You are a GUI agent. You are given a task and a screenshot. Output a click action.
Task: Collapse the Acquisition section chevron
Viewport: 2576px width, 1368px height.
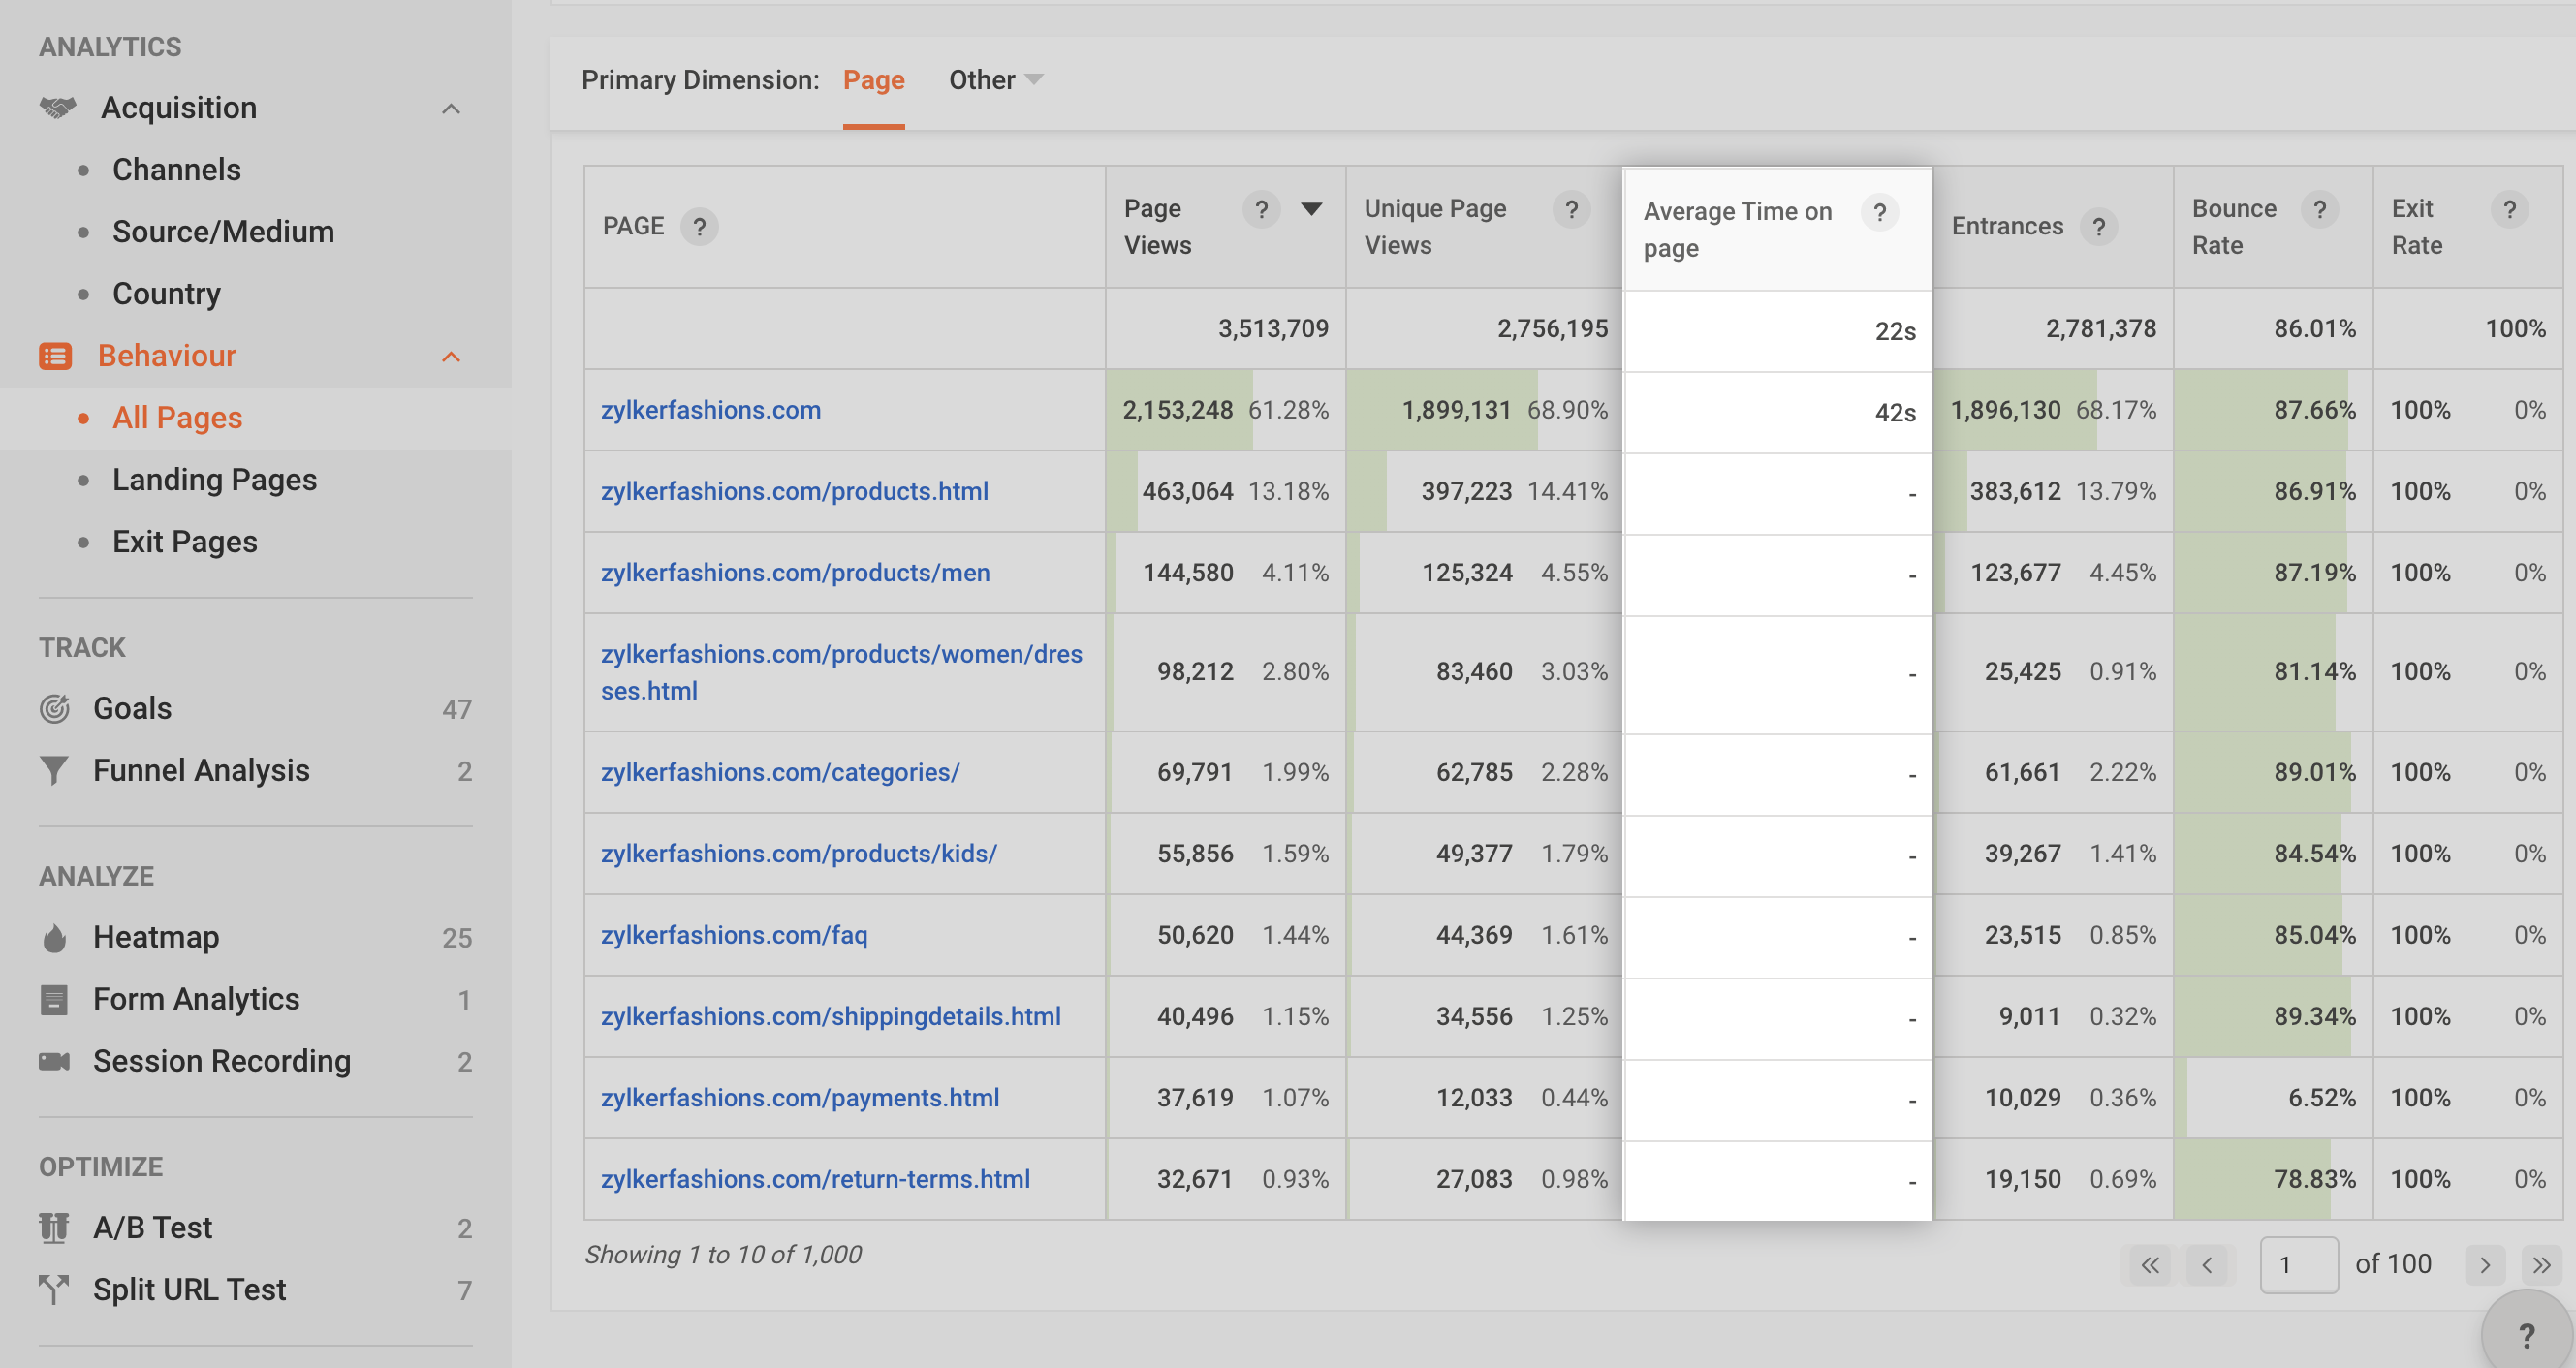(451, 108)
